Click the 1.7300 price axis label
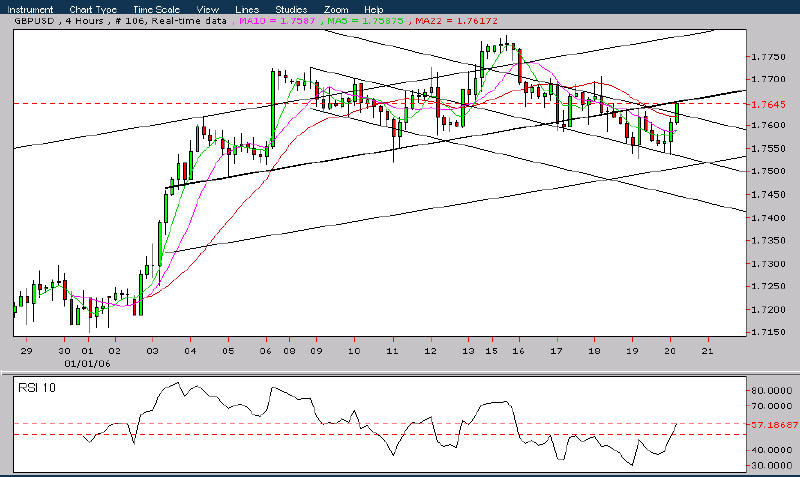 [768, 264]
